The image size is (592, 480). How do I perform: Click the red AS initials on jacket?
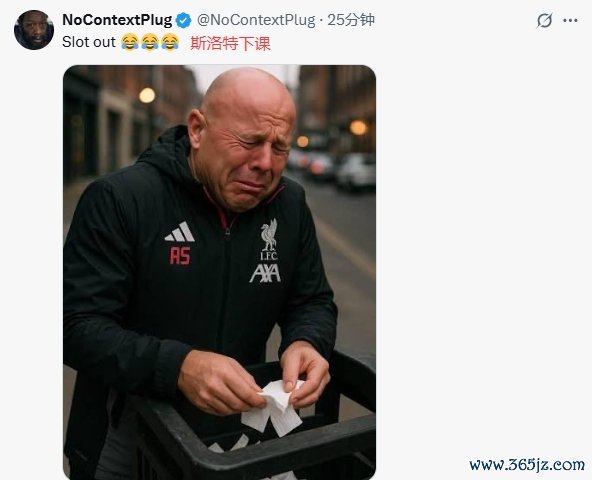(x=180, y=256)
